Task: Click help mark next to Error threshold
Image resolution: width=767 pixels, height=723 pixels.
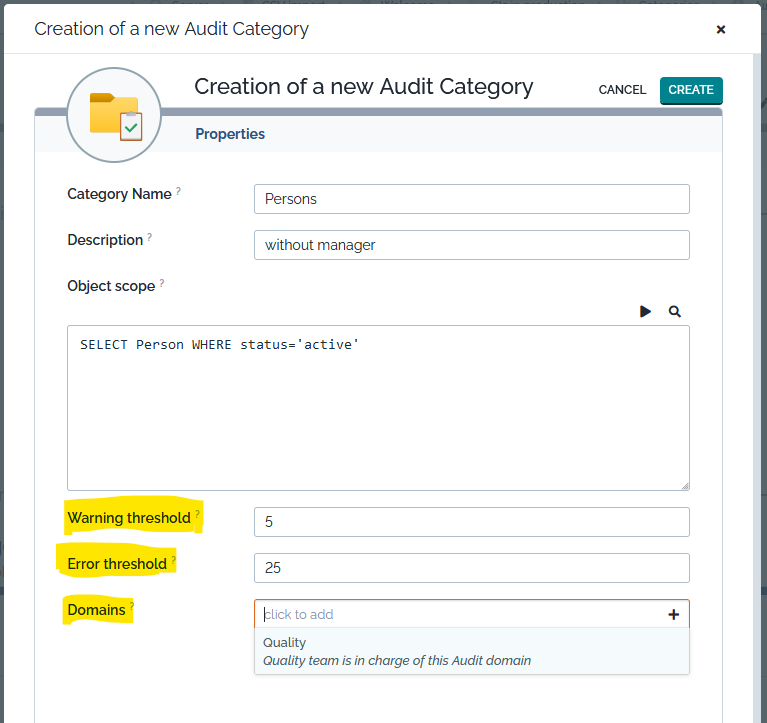Action: (173, 561)
